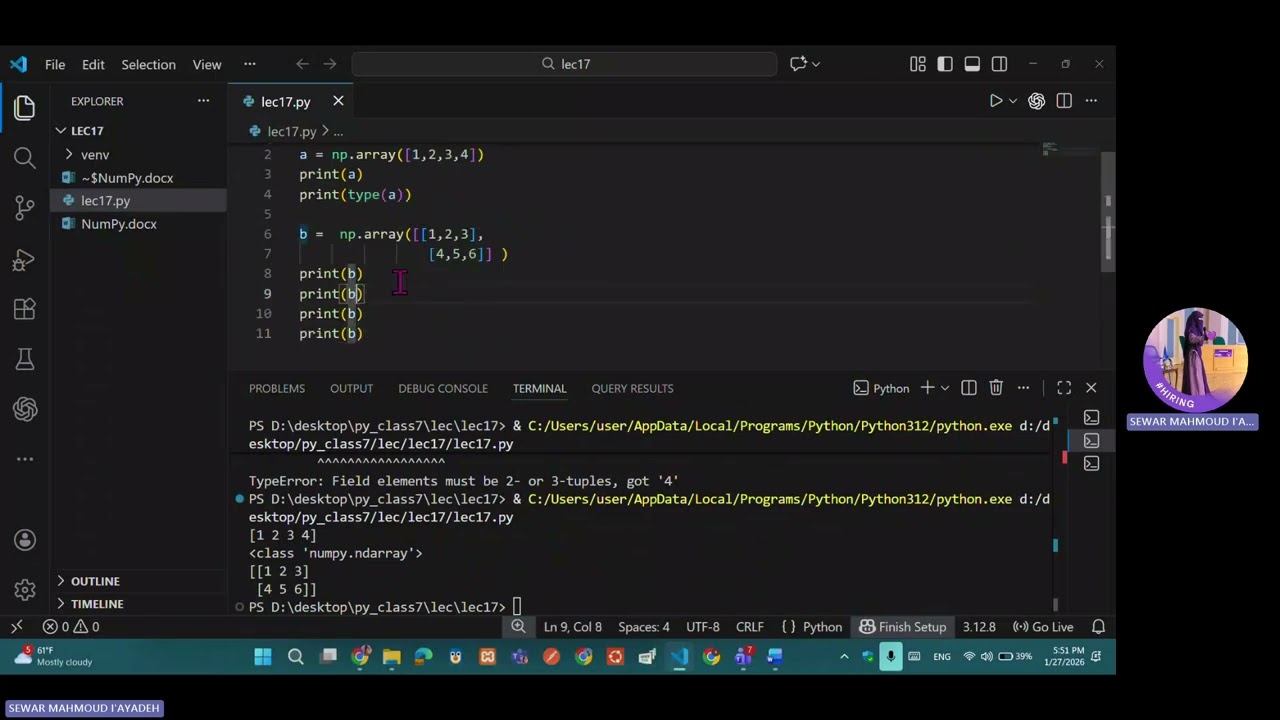This screenshot has width=1280, height=720.
Task: Open the Manage gear menu
Action: coord(24,590)
